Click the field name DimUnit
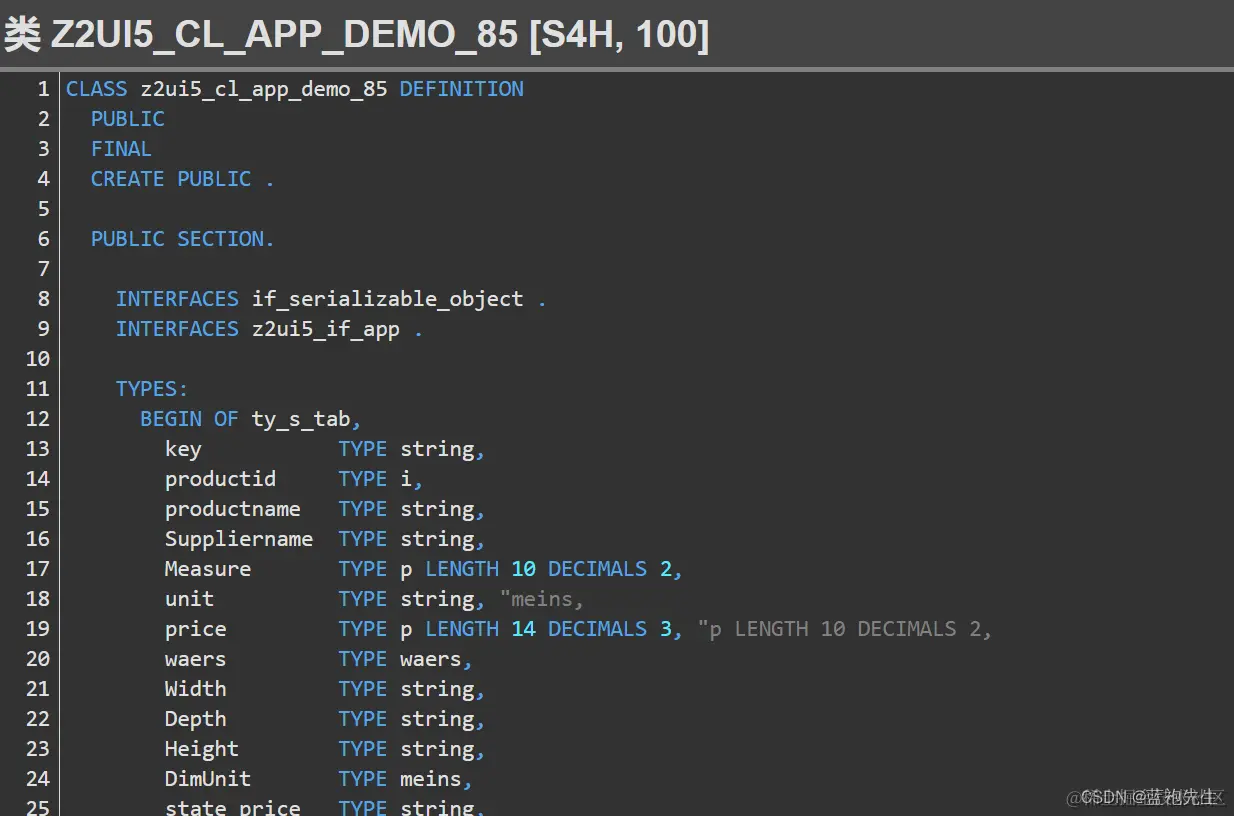The image size is (1234, 816). point(208,779)
